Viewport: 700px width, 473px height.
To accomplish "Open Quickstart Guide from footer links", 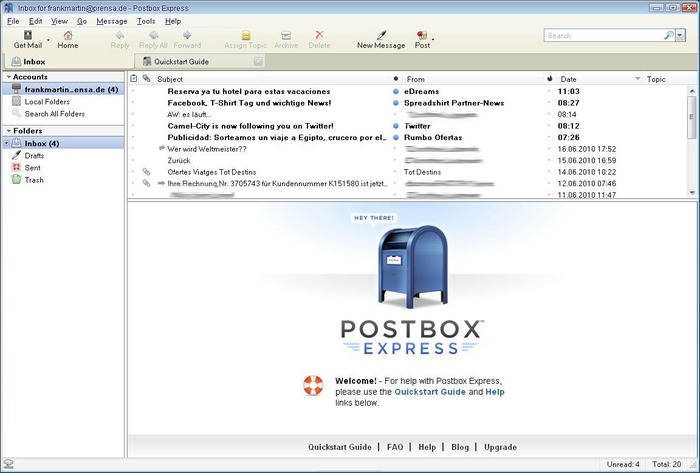I will (x=340, y=447).
